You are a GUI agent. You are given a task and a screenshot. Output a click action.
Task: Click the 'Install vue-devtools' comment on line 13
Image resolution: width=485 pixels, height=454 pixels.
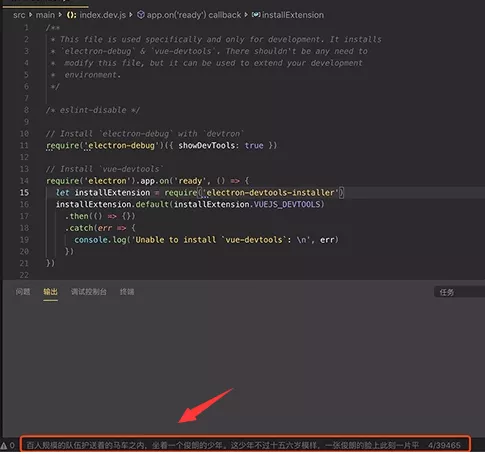coord(105,169)
